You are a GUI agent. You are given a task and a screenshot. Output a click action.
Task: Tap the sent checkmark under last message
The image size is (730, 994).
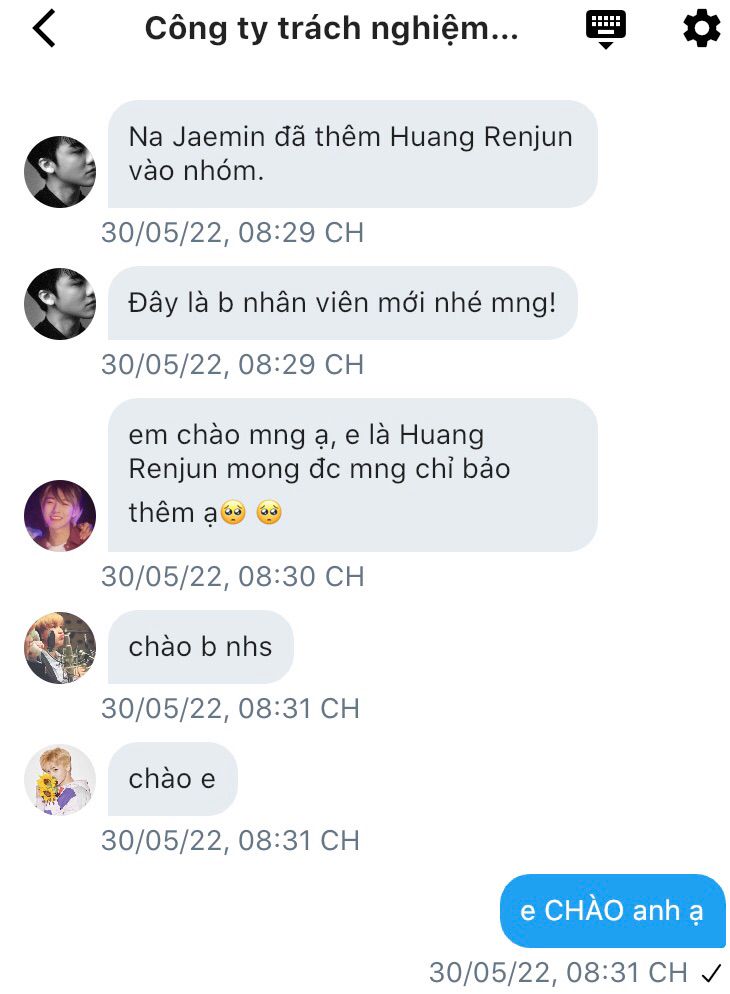tap(712, 972)
